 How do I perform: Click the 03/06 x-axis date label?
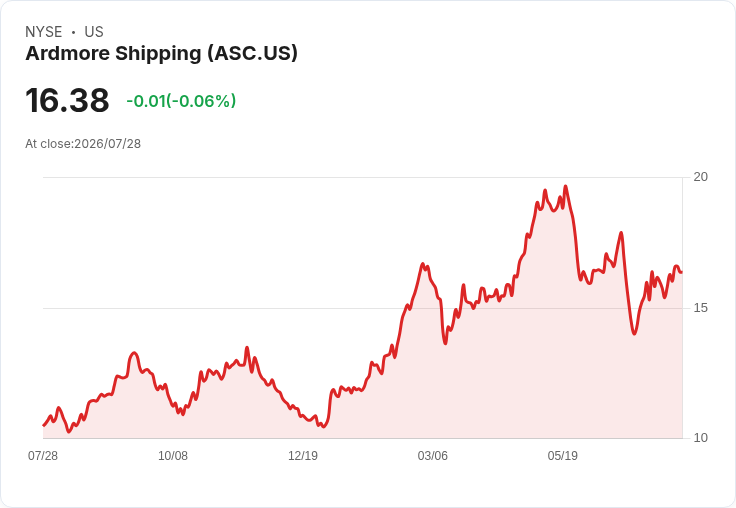433,456
